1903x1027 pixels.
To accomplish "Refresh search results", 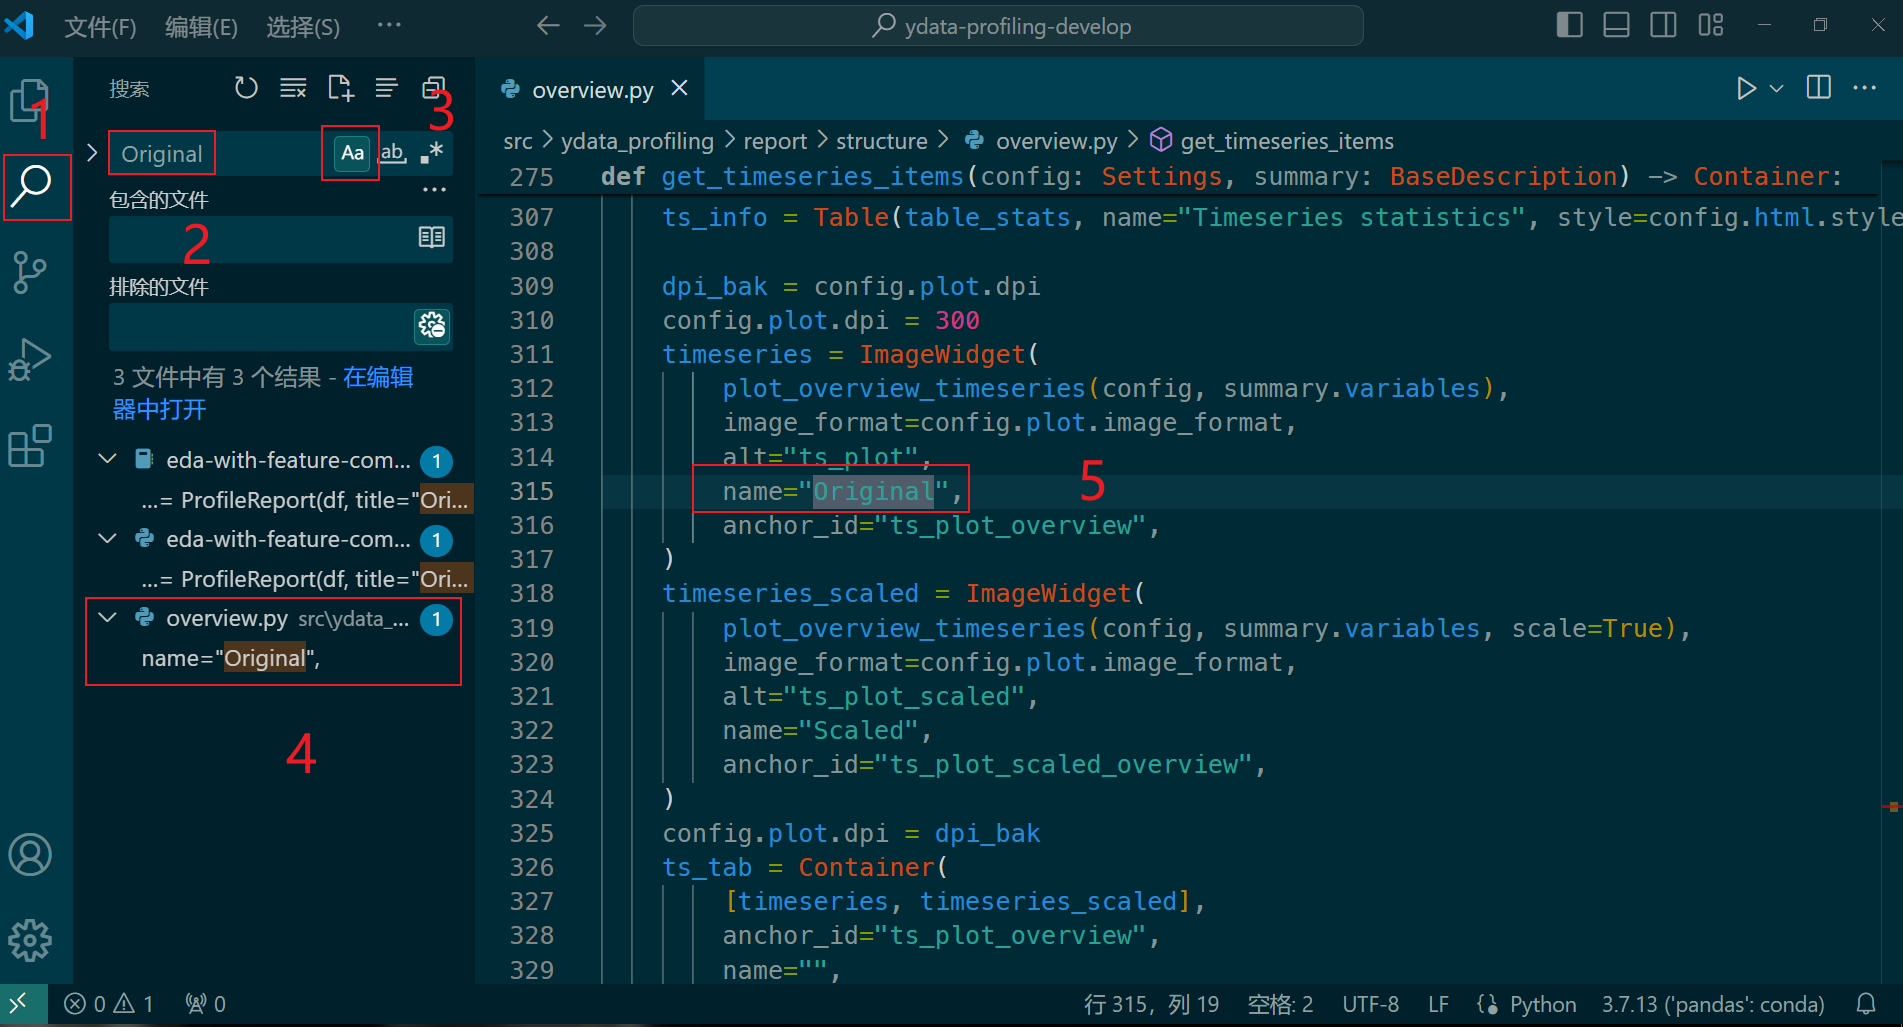I will click(x=246, y=88).
